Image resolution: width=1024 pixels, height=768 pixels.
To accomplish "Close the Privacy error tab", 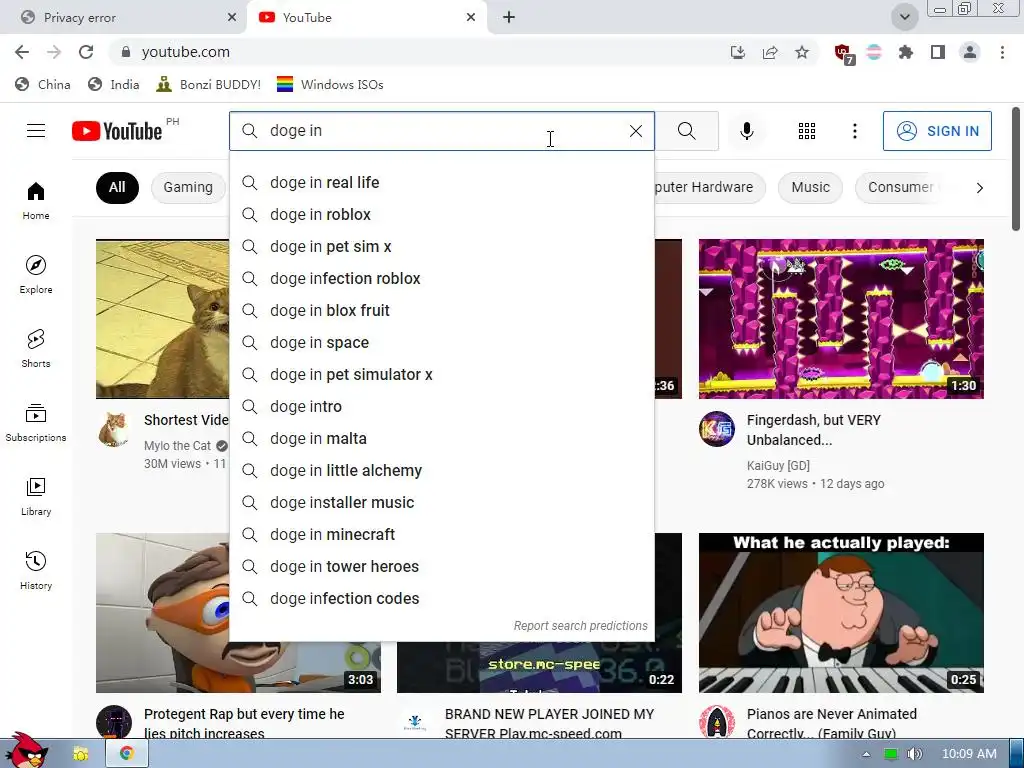I will 232,18.
